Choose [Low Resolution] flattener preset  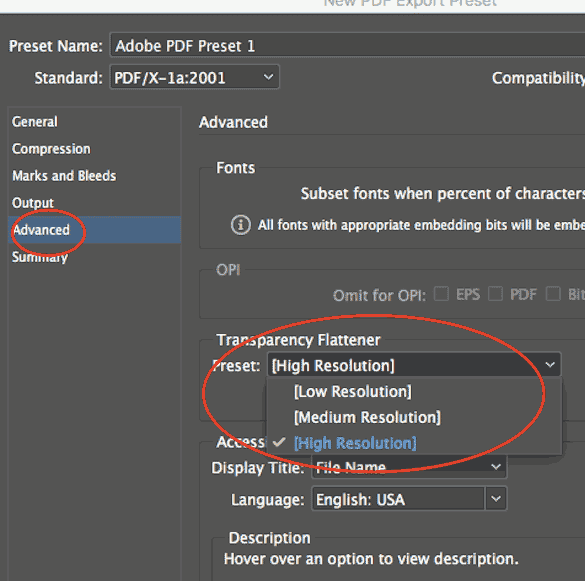coord(414,391)
